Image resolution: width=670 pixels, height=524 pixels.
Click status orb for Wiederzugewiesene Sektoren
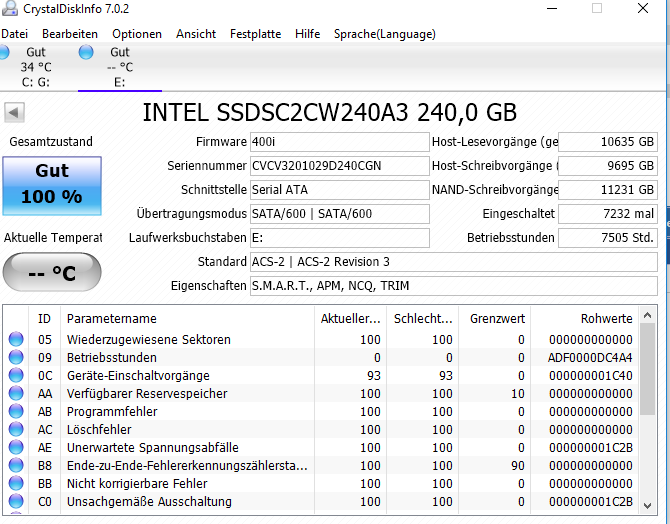point(16,340)
